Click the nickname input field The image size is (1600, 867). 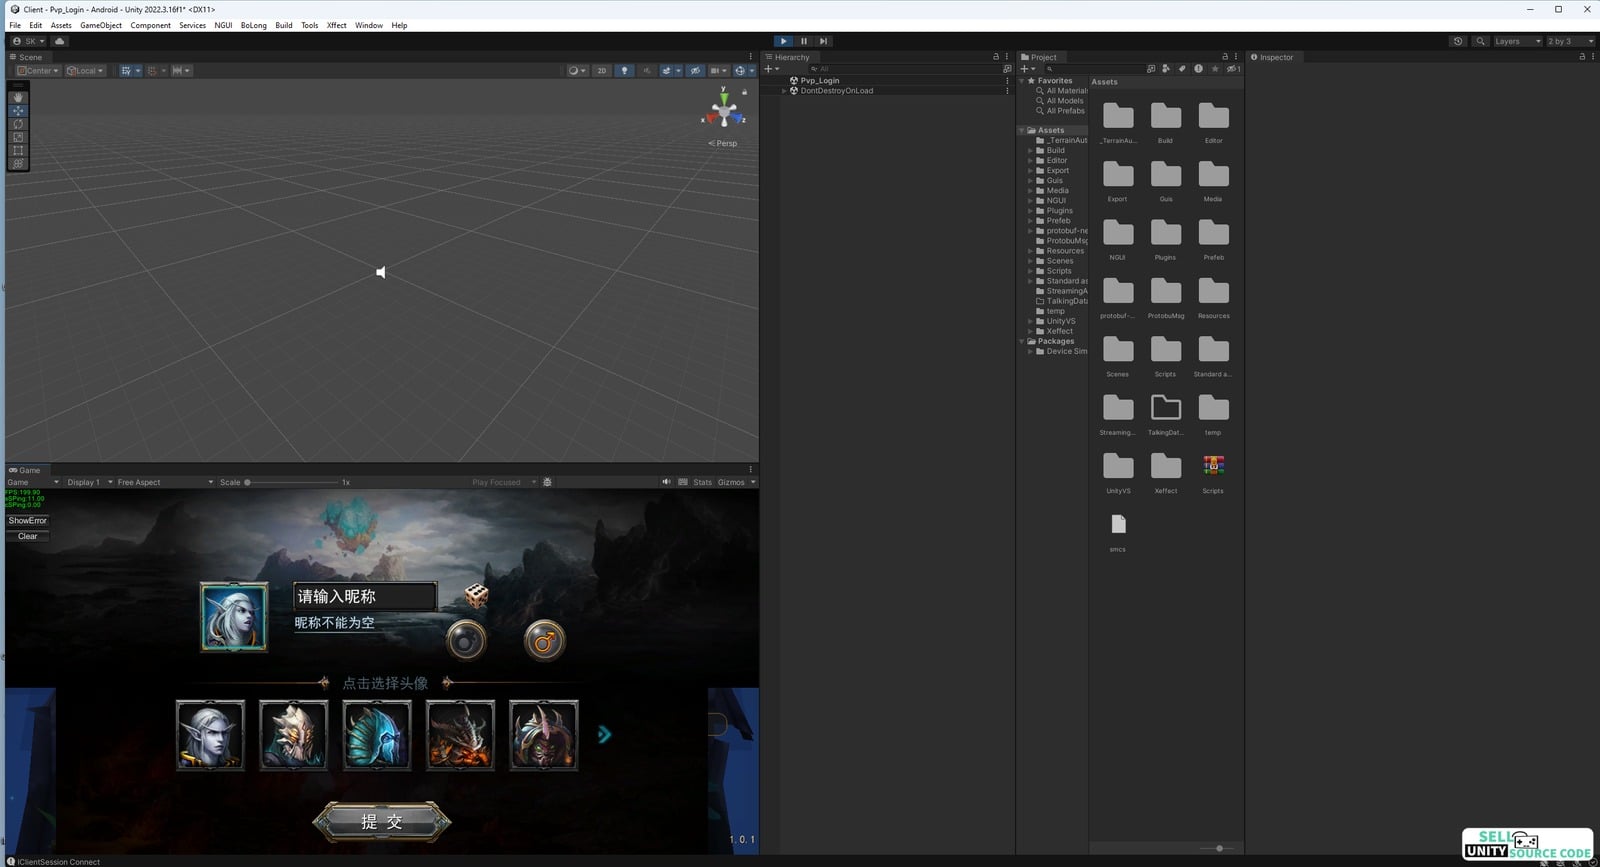[x=365, y=596]
